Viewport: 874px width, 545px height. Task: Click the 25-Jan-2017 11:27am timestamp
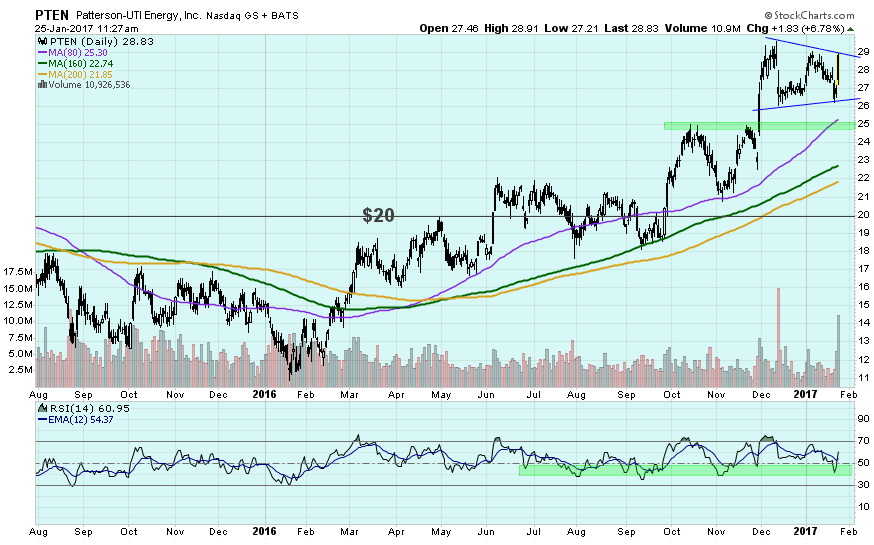(86, 29)
